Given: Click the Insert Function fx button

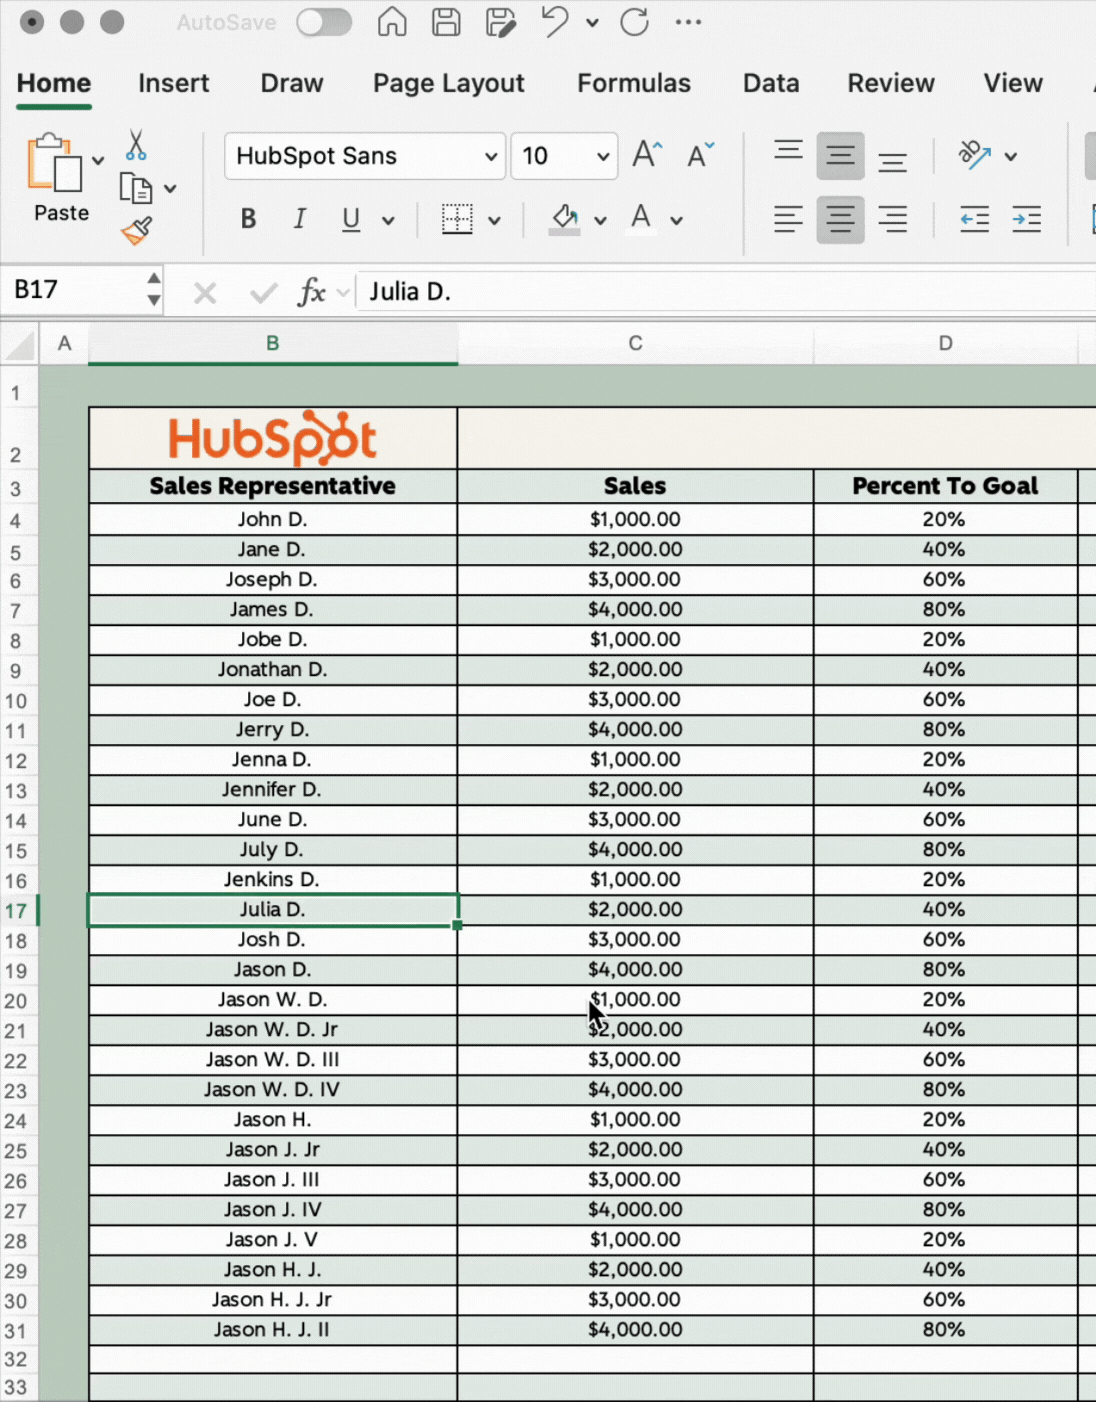Looking at the screenshot, I should pyautogui.click(x=311, y=292).
